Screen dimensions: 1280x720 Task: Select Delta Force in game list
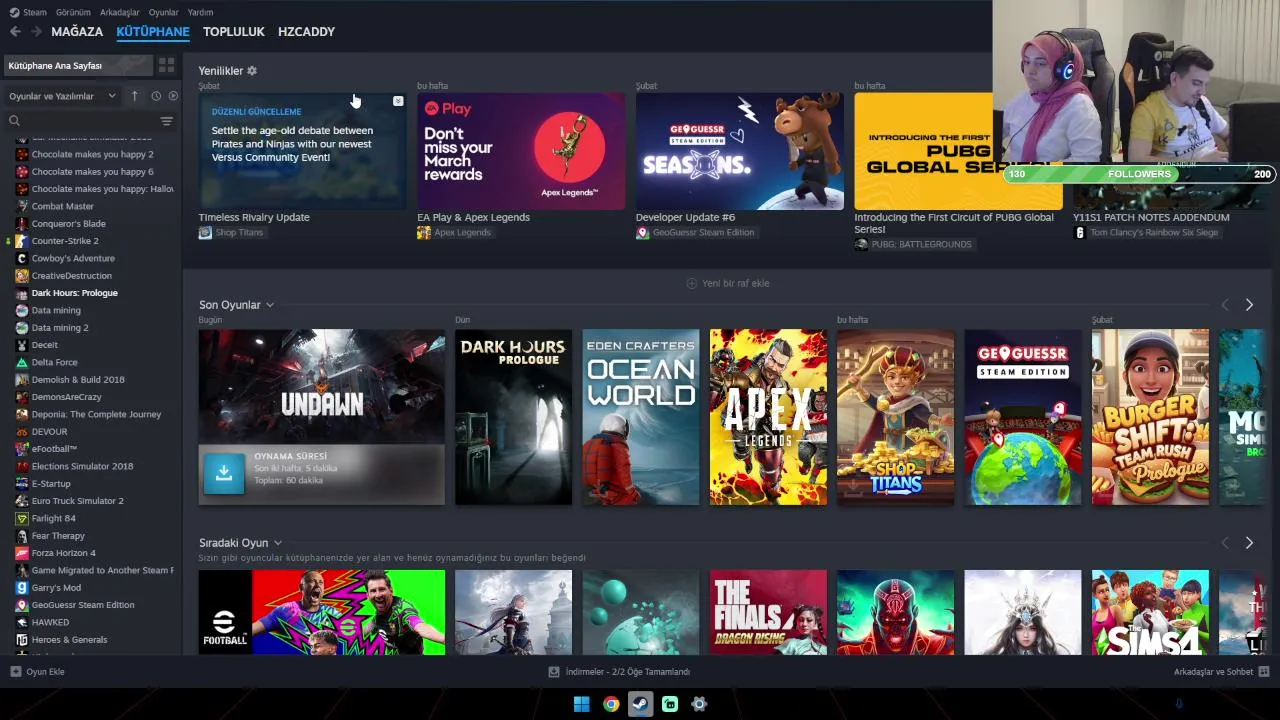click(x=54, y=362)
